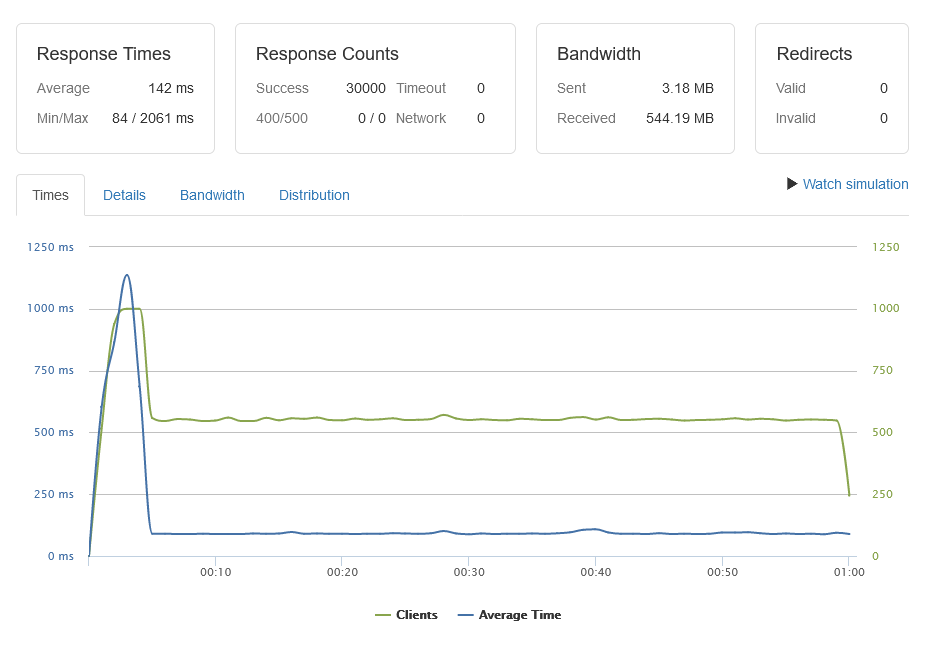Viewport: 929px width, 650px height.
Task: Click the 00:30 time axis label
Action: tap(468, 572)
